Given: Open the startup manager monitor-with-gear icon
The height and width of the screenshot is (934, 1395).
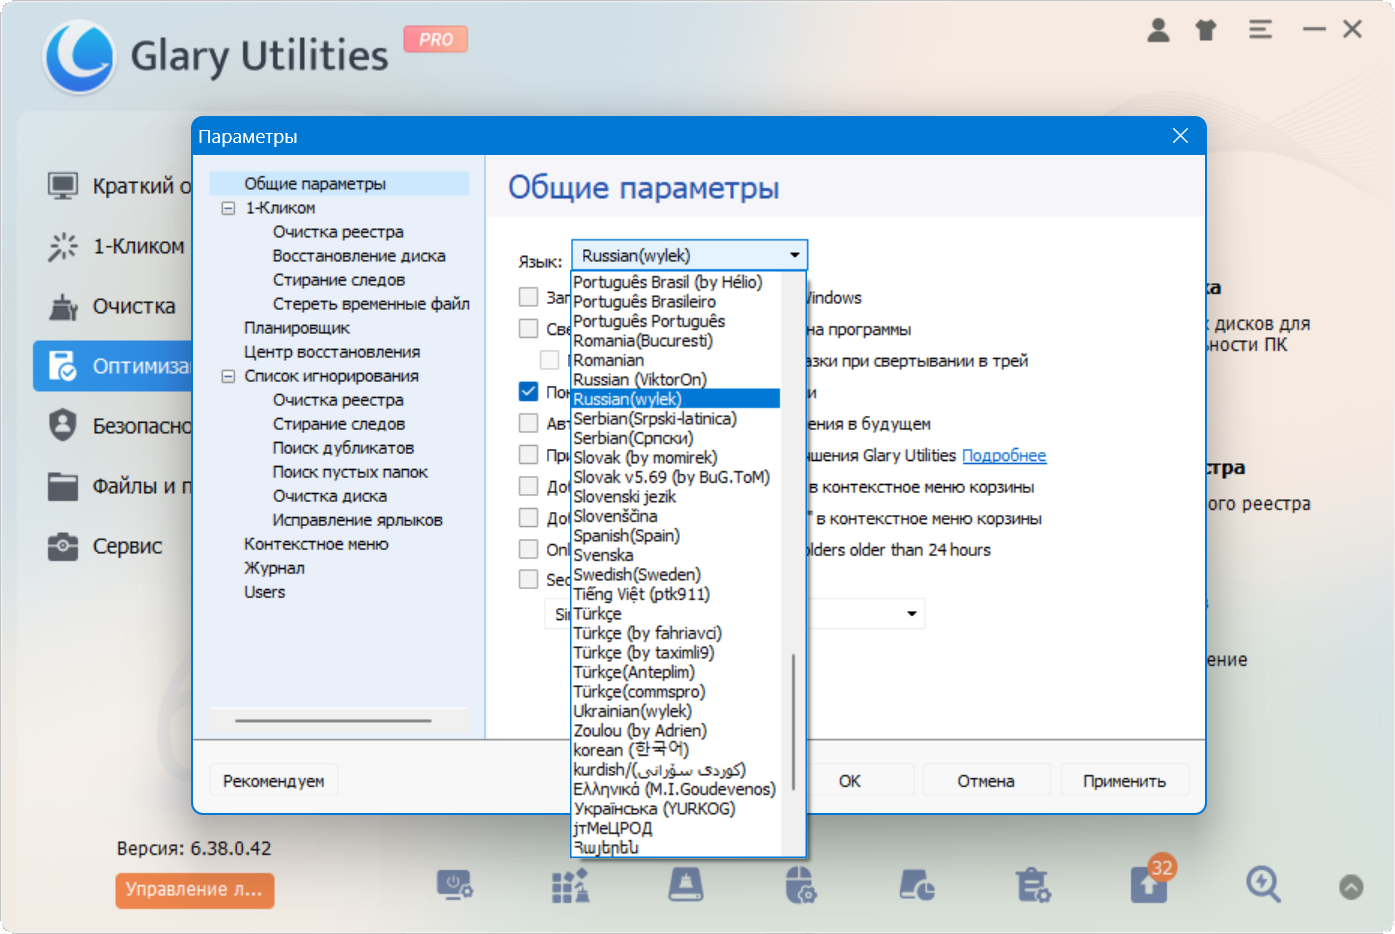Looking at the screenshot, I should [x=454, y=885].
